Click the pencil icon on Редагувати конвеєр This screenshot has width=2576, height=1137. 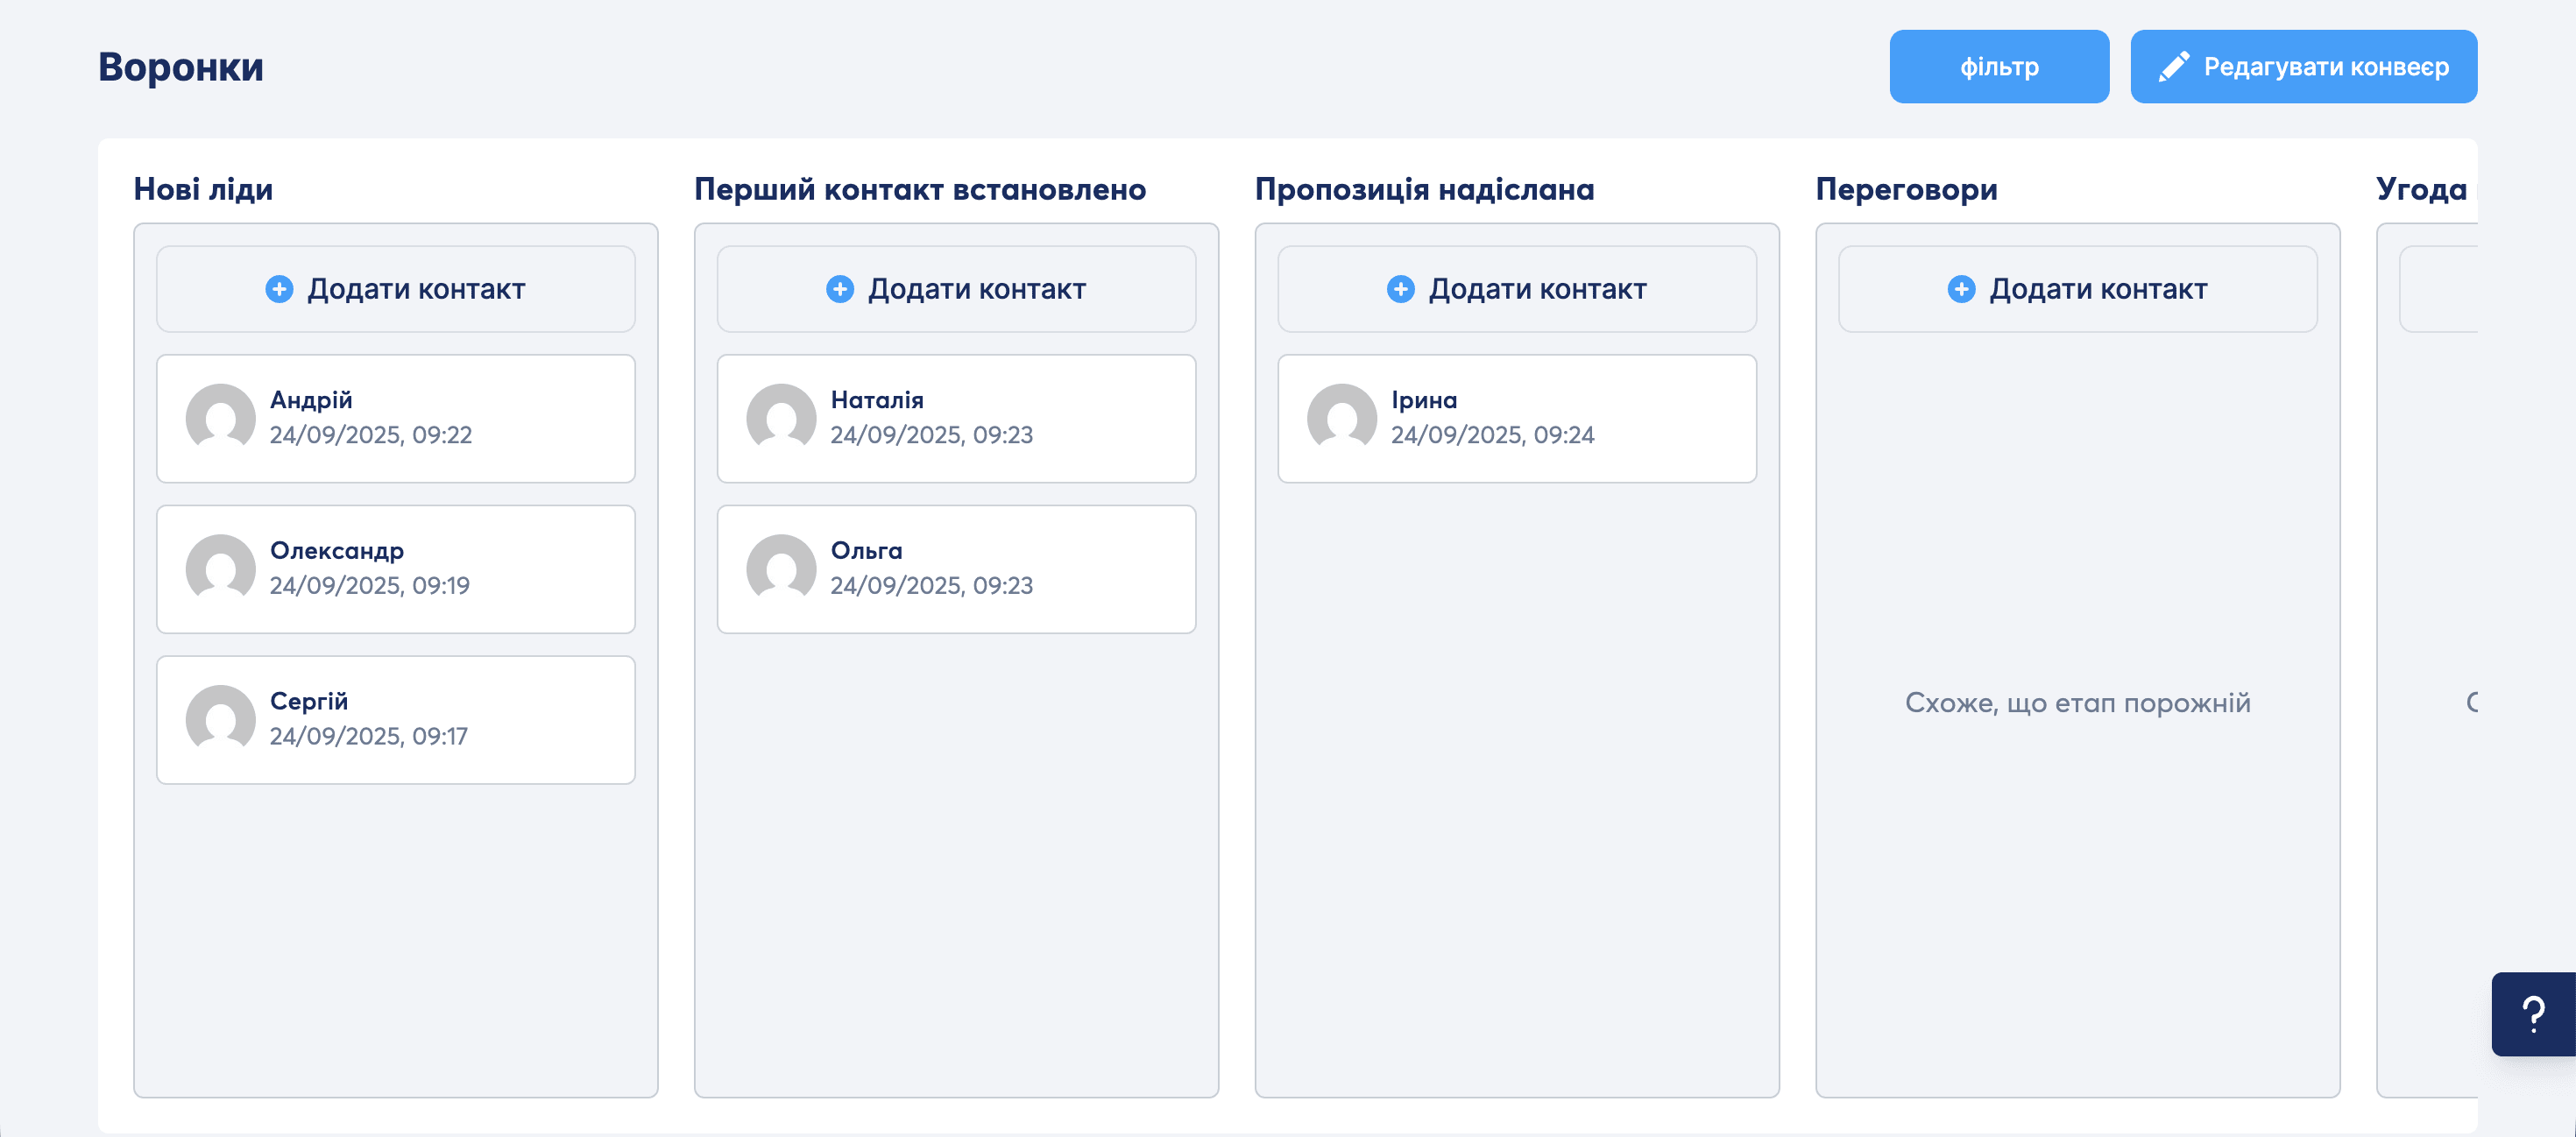(2173, 67)
